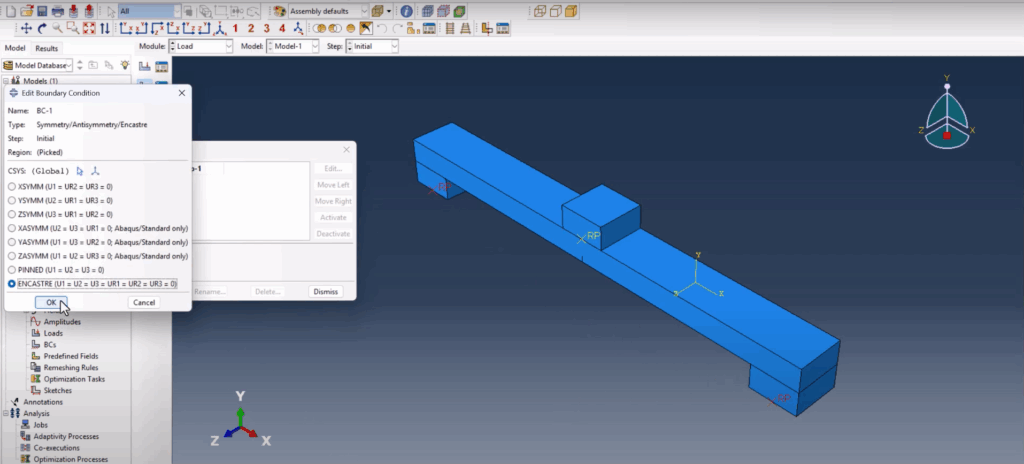Select the Rotate view tool
Screen dimensions: 1024x464
[x=42, y=28]
